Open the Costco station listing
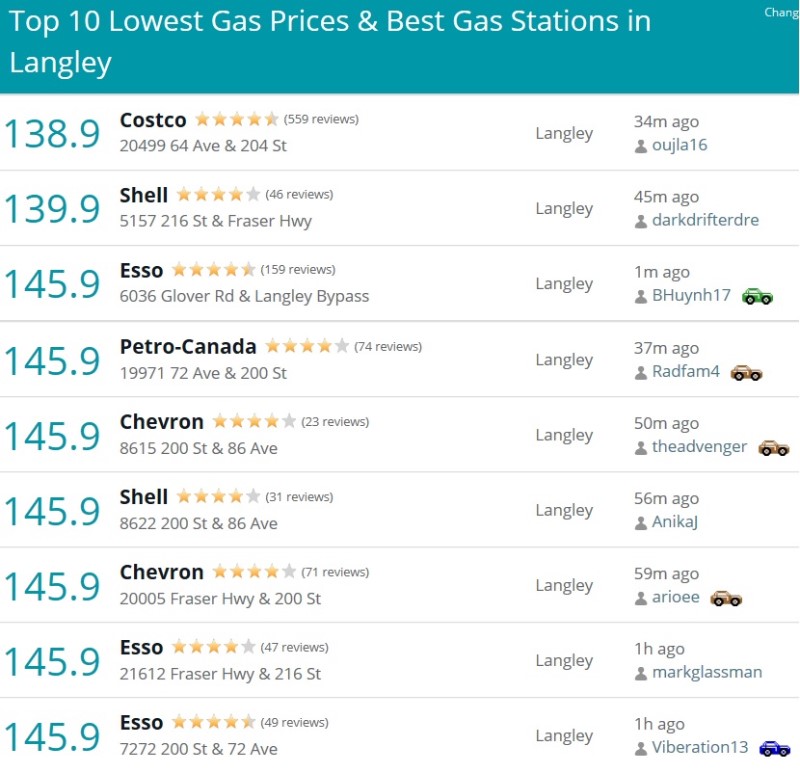800x773 pixels. [x=153, y=120]
